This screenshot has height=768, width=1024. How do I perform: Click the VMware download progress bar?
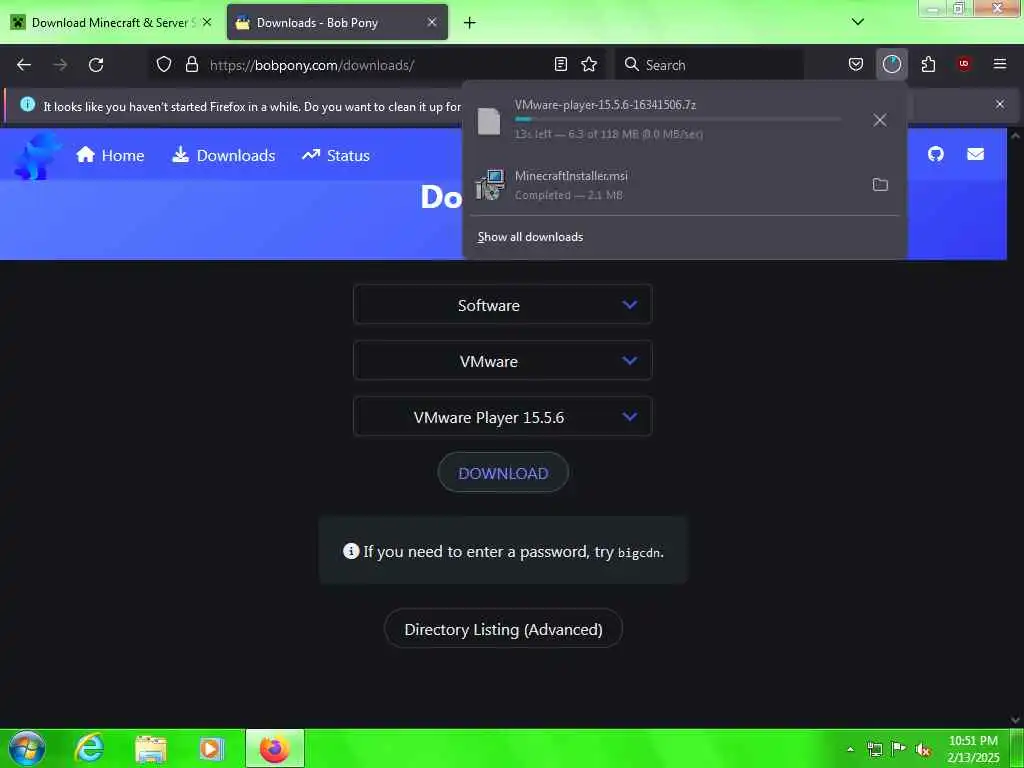point(678,120)
